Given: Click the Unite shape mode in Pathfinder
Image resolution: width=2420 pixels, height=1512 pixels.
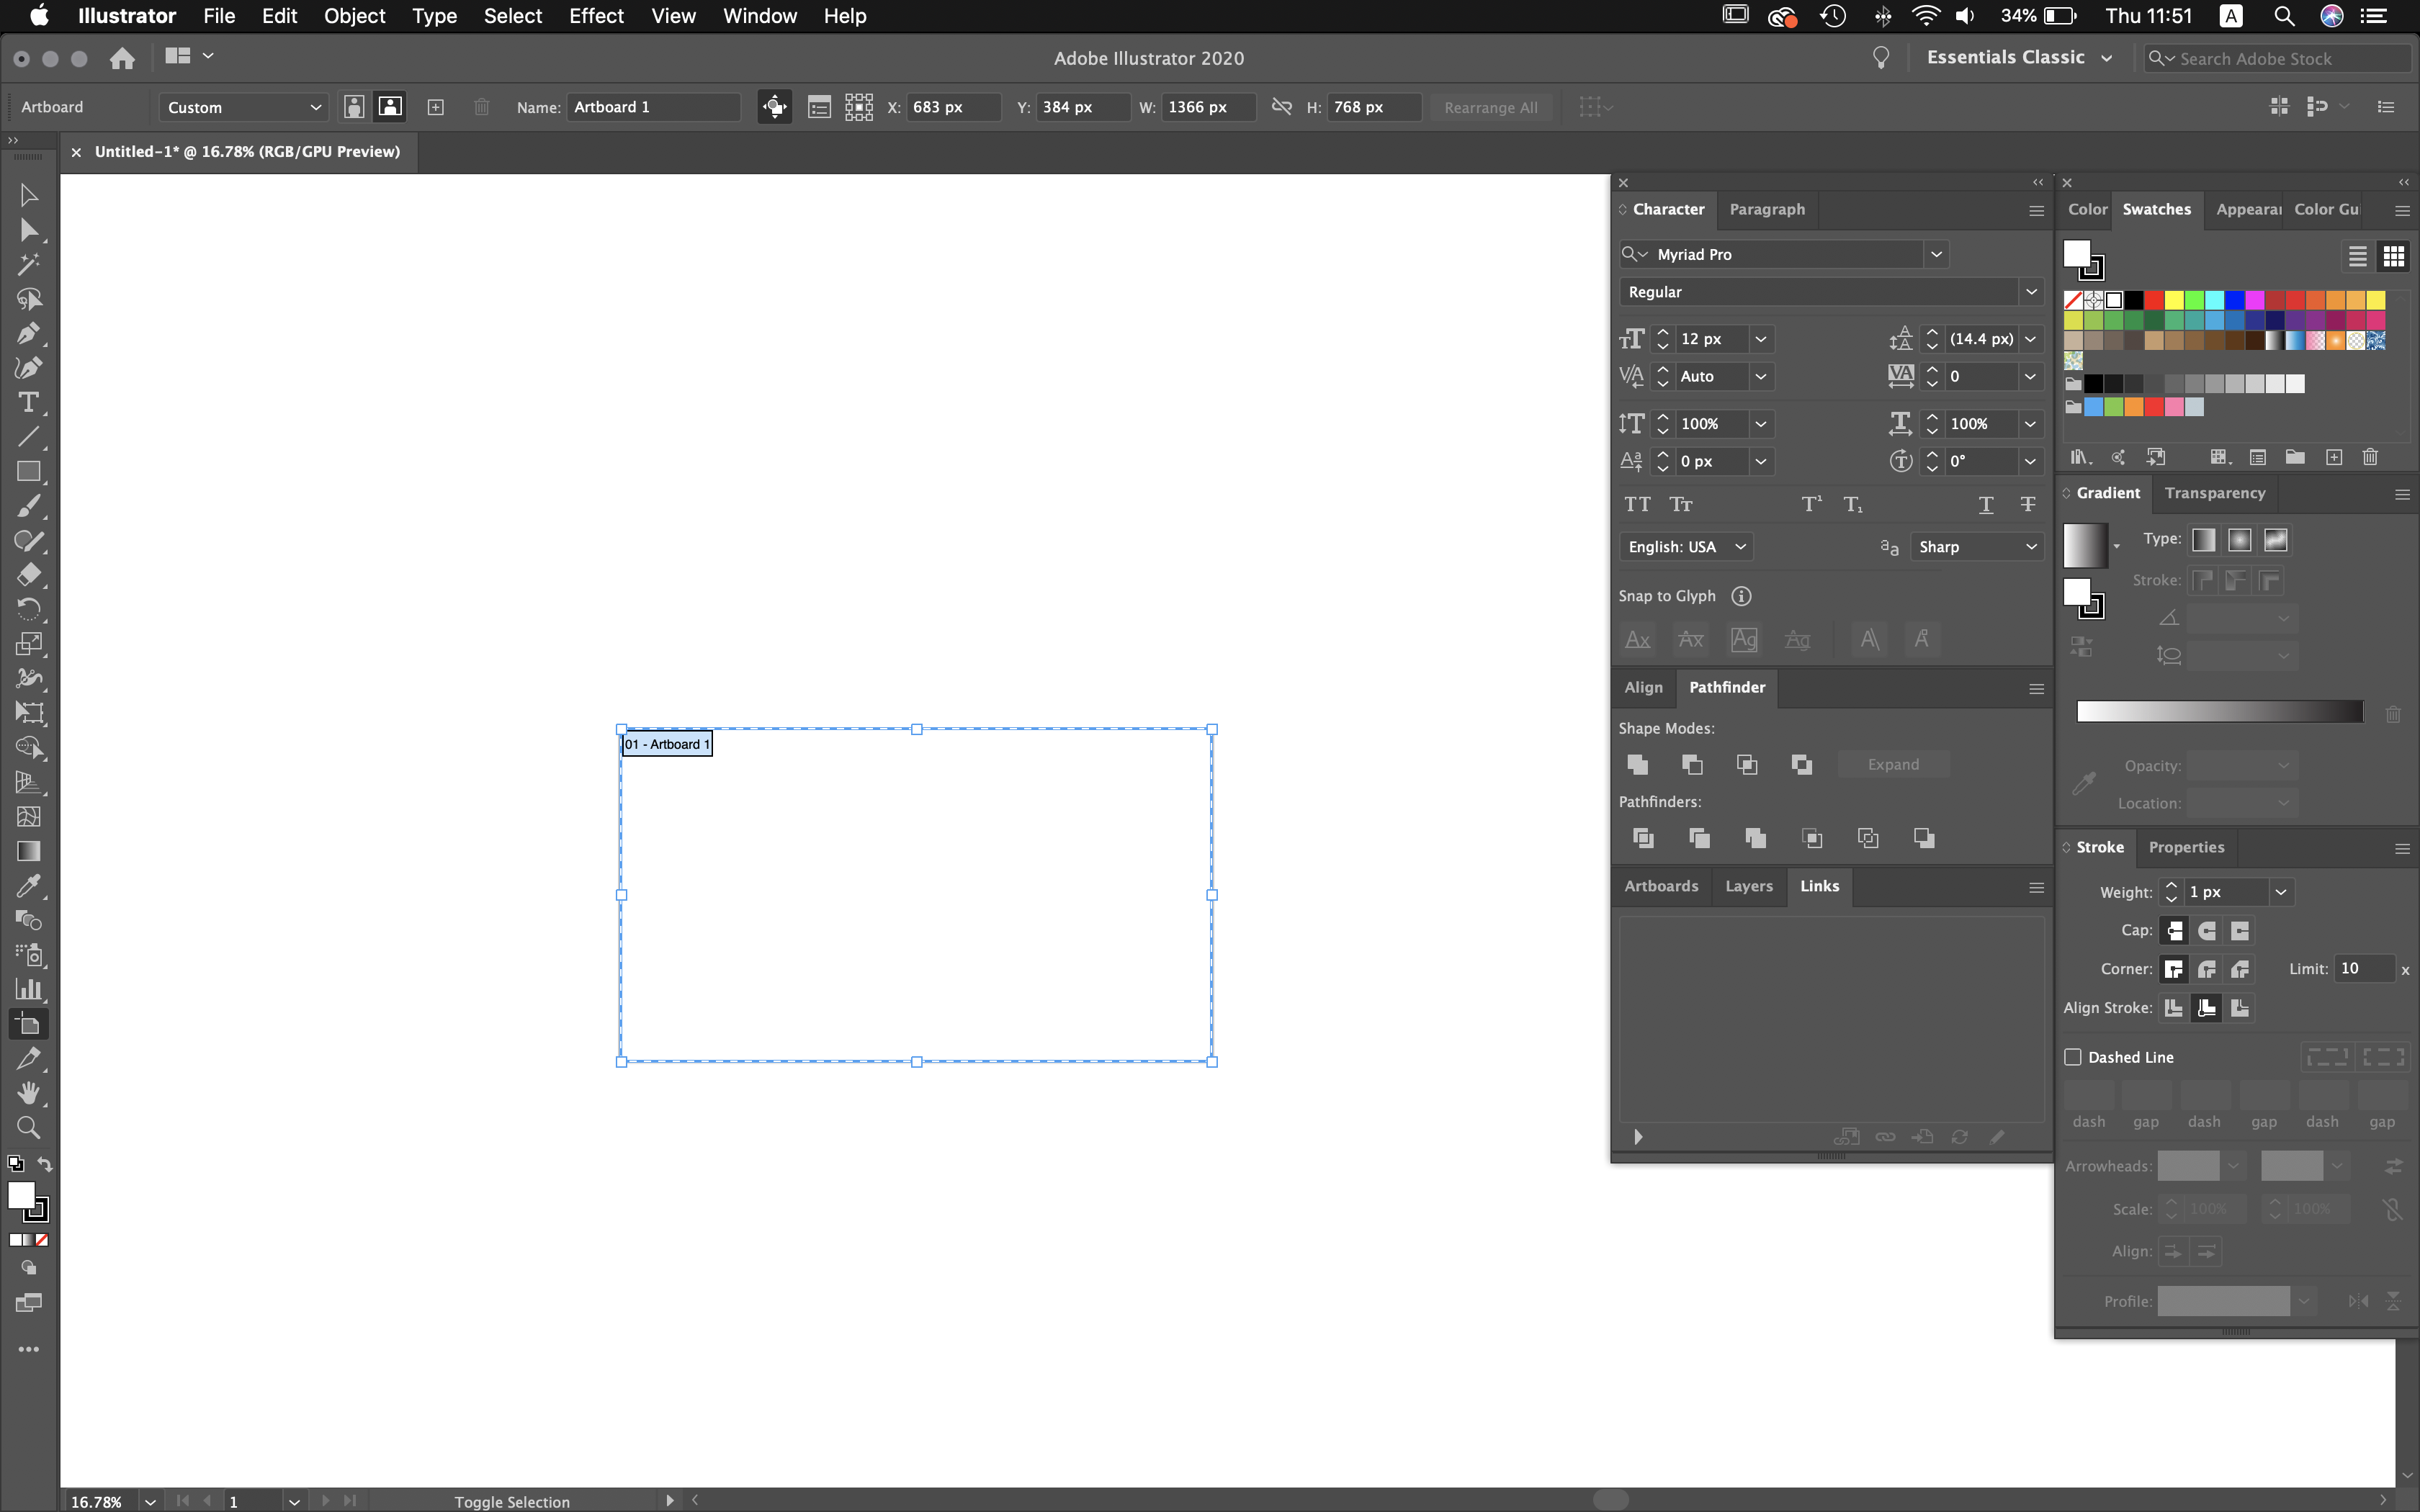Looking at the screenshot, I should pyautogui.click(x=1637, y=764).
